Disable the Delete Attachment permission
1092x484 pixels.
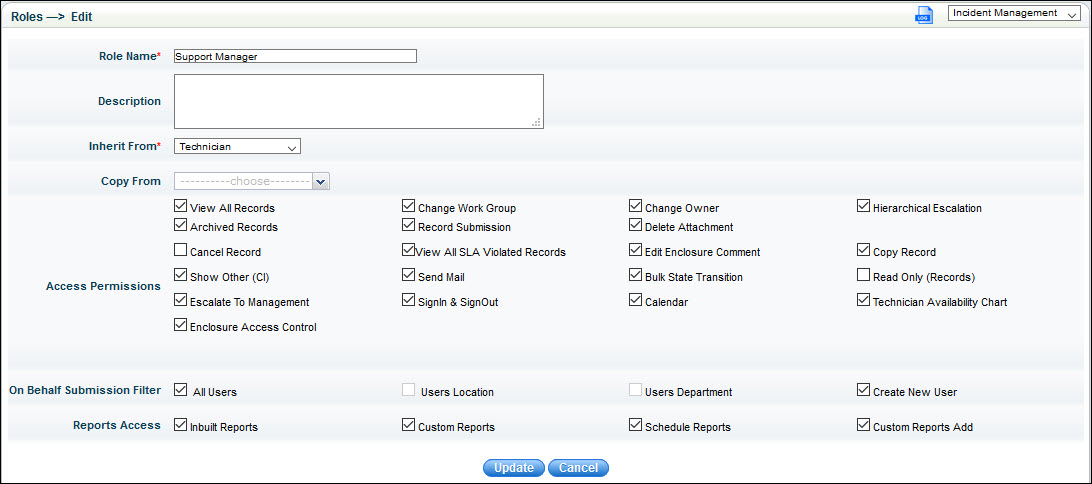(636, 226)
